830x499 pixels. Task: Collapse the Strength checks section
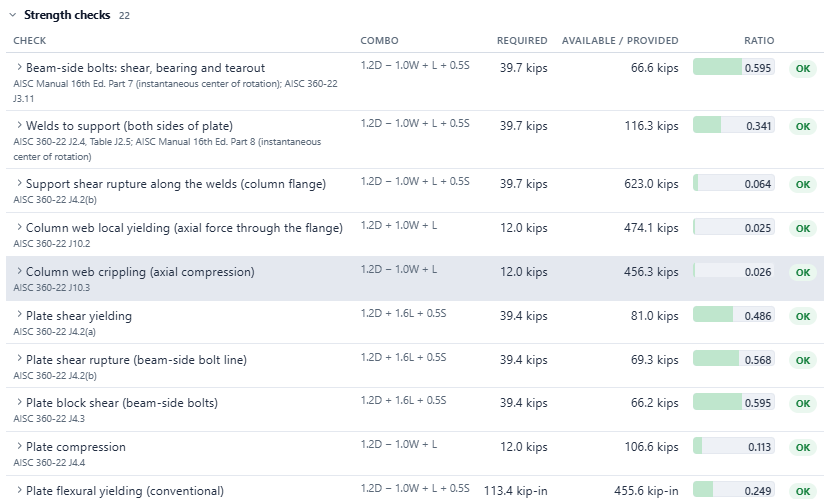pyautogui.click(x=13, y=15)
